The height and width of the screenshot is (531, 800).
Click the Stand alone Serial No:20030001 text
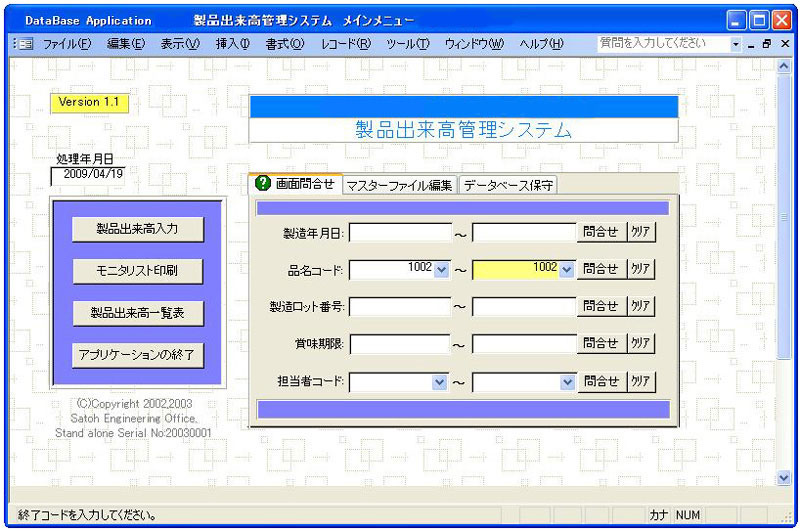pyautogui.click(x=133, y=433)
